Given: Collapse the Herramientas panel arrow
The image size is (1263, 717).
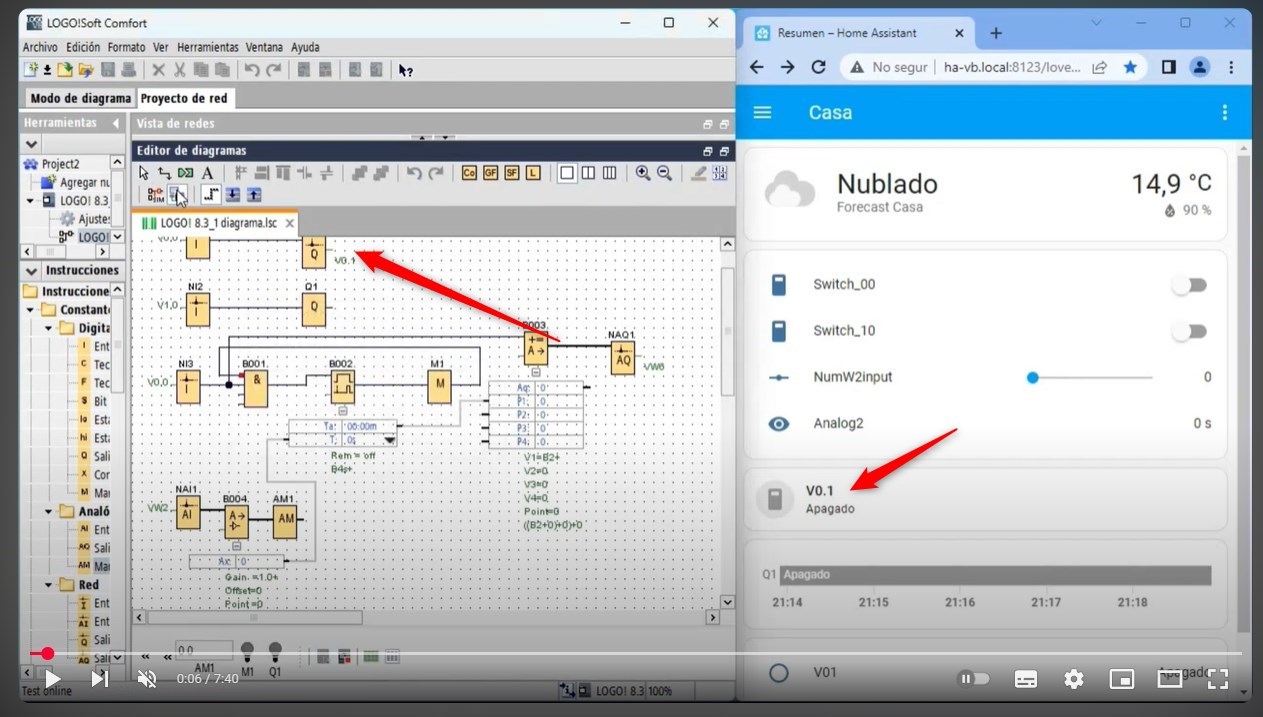Looking at the screenshot, I should pos(115,123).
